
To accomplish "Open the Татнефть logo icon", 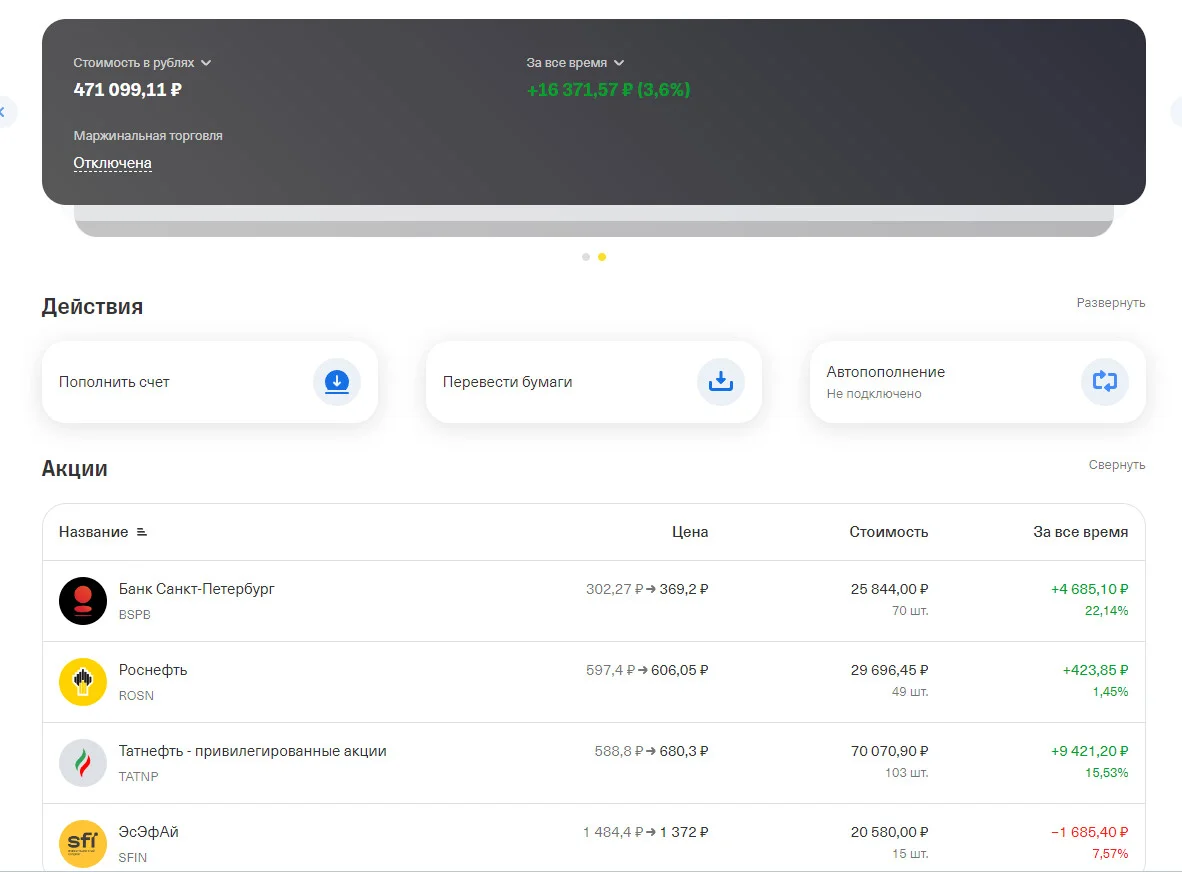I will (83, 763).
